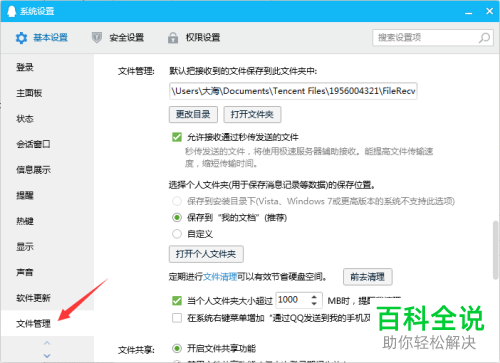Close the system settings window
Screen dimensions: 500x363
tap(489, 11)
